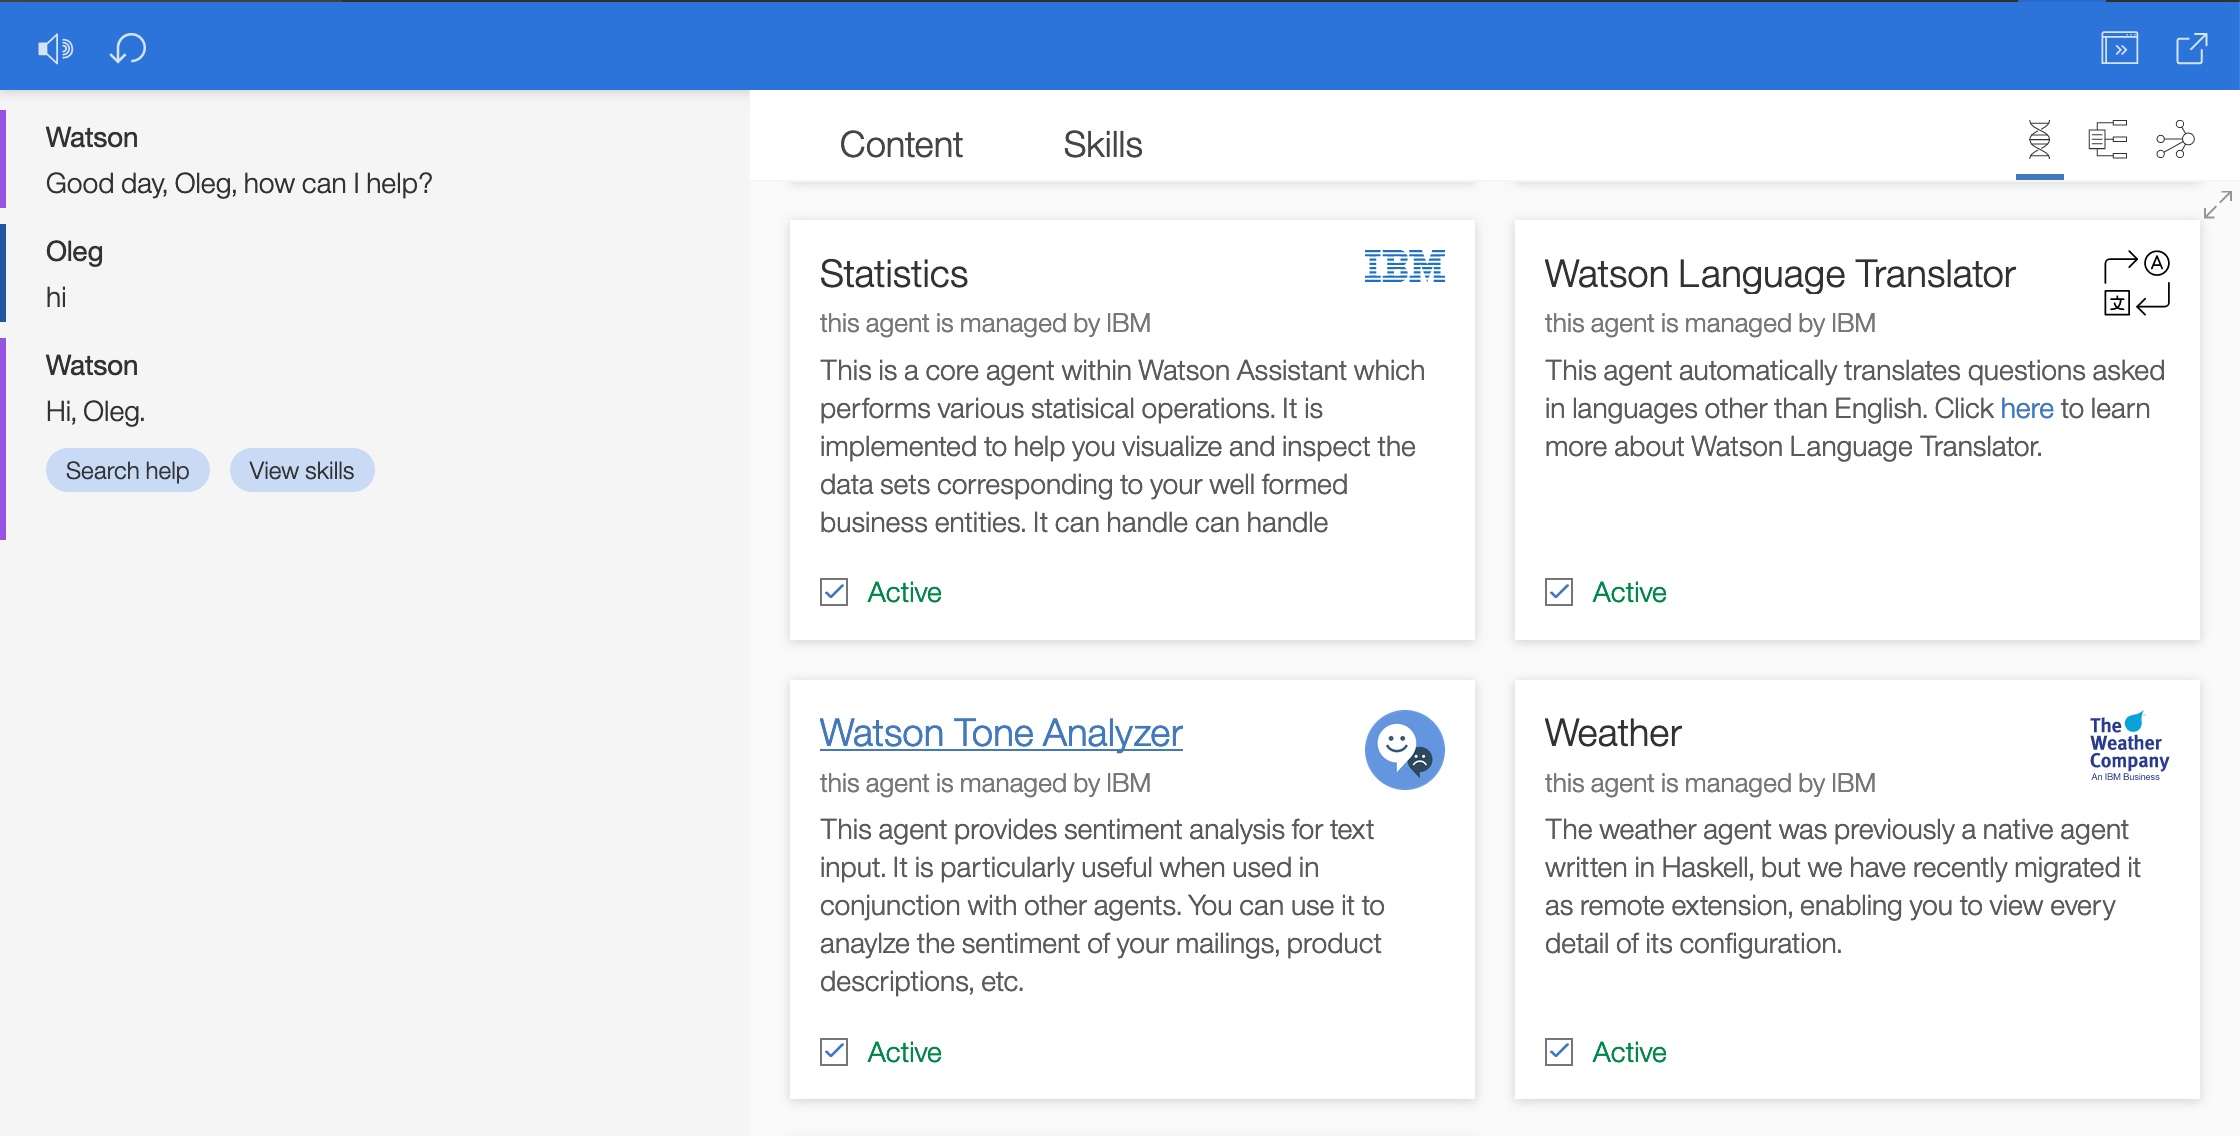Click Watson Tone Analyzer emoji icon
Screen dimensions: 2240x1136
(x=1405, y=748)
